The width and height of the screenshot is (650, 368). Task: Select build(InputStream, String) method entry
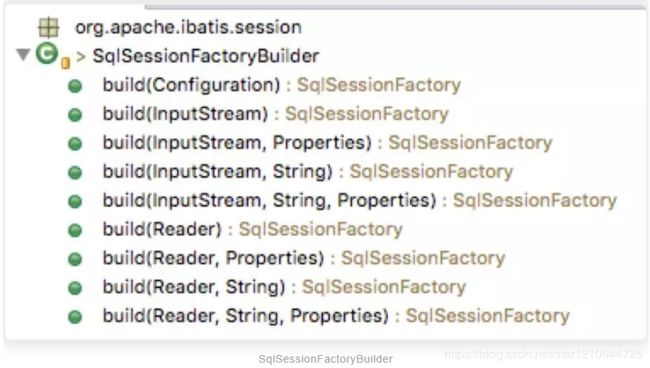[308, 172]
